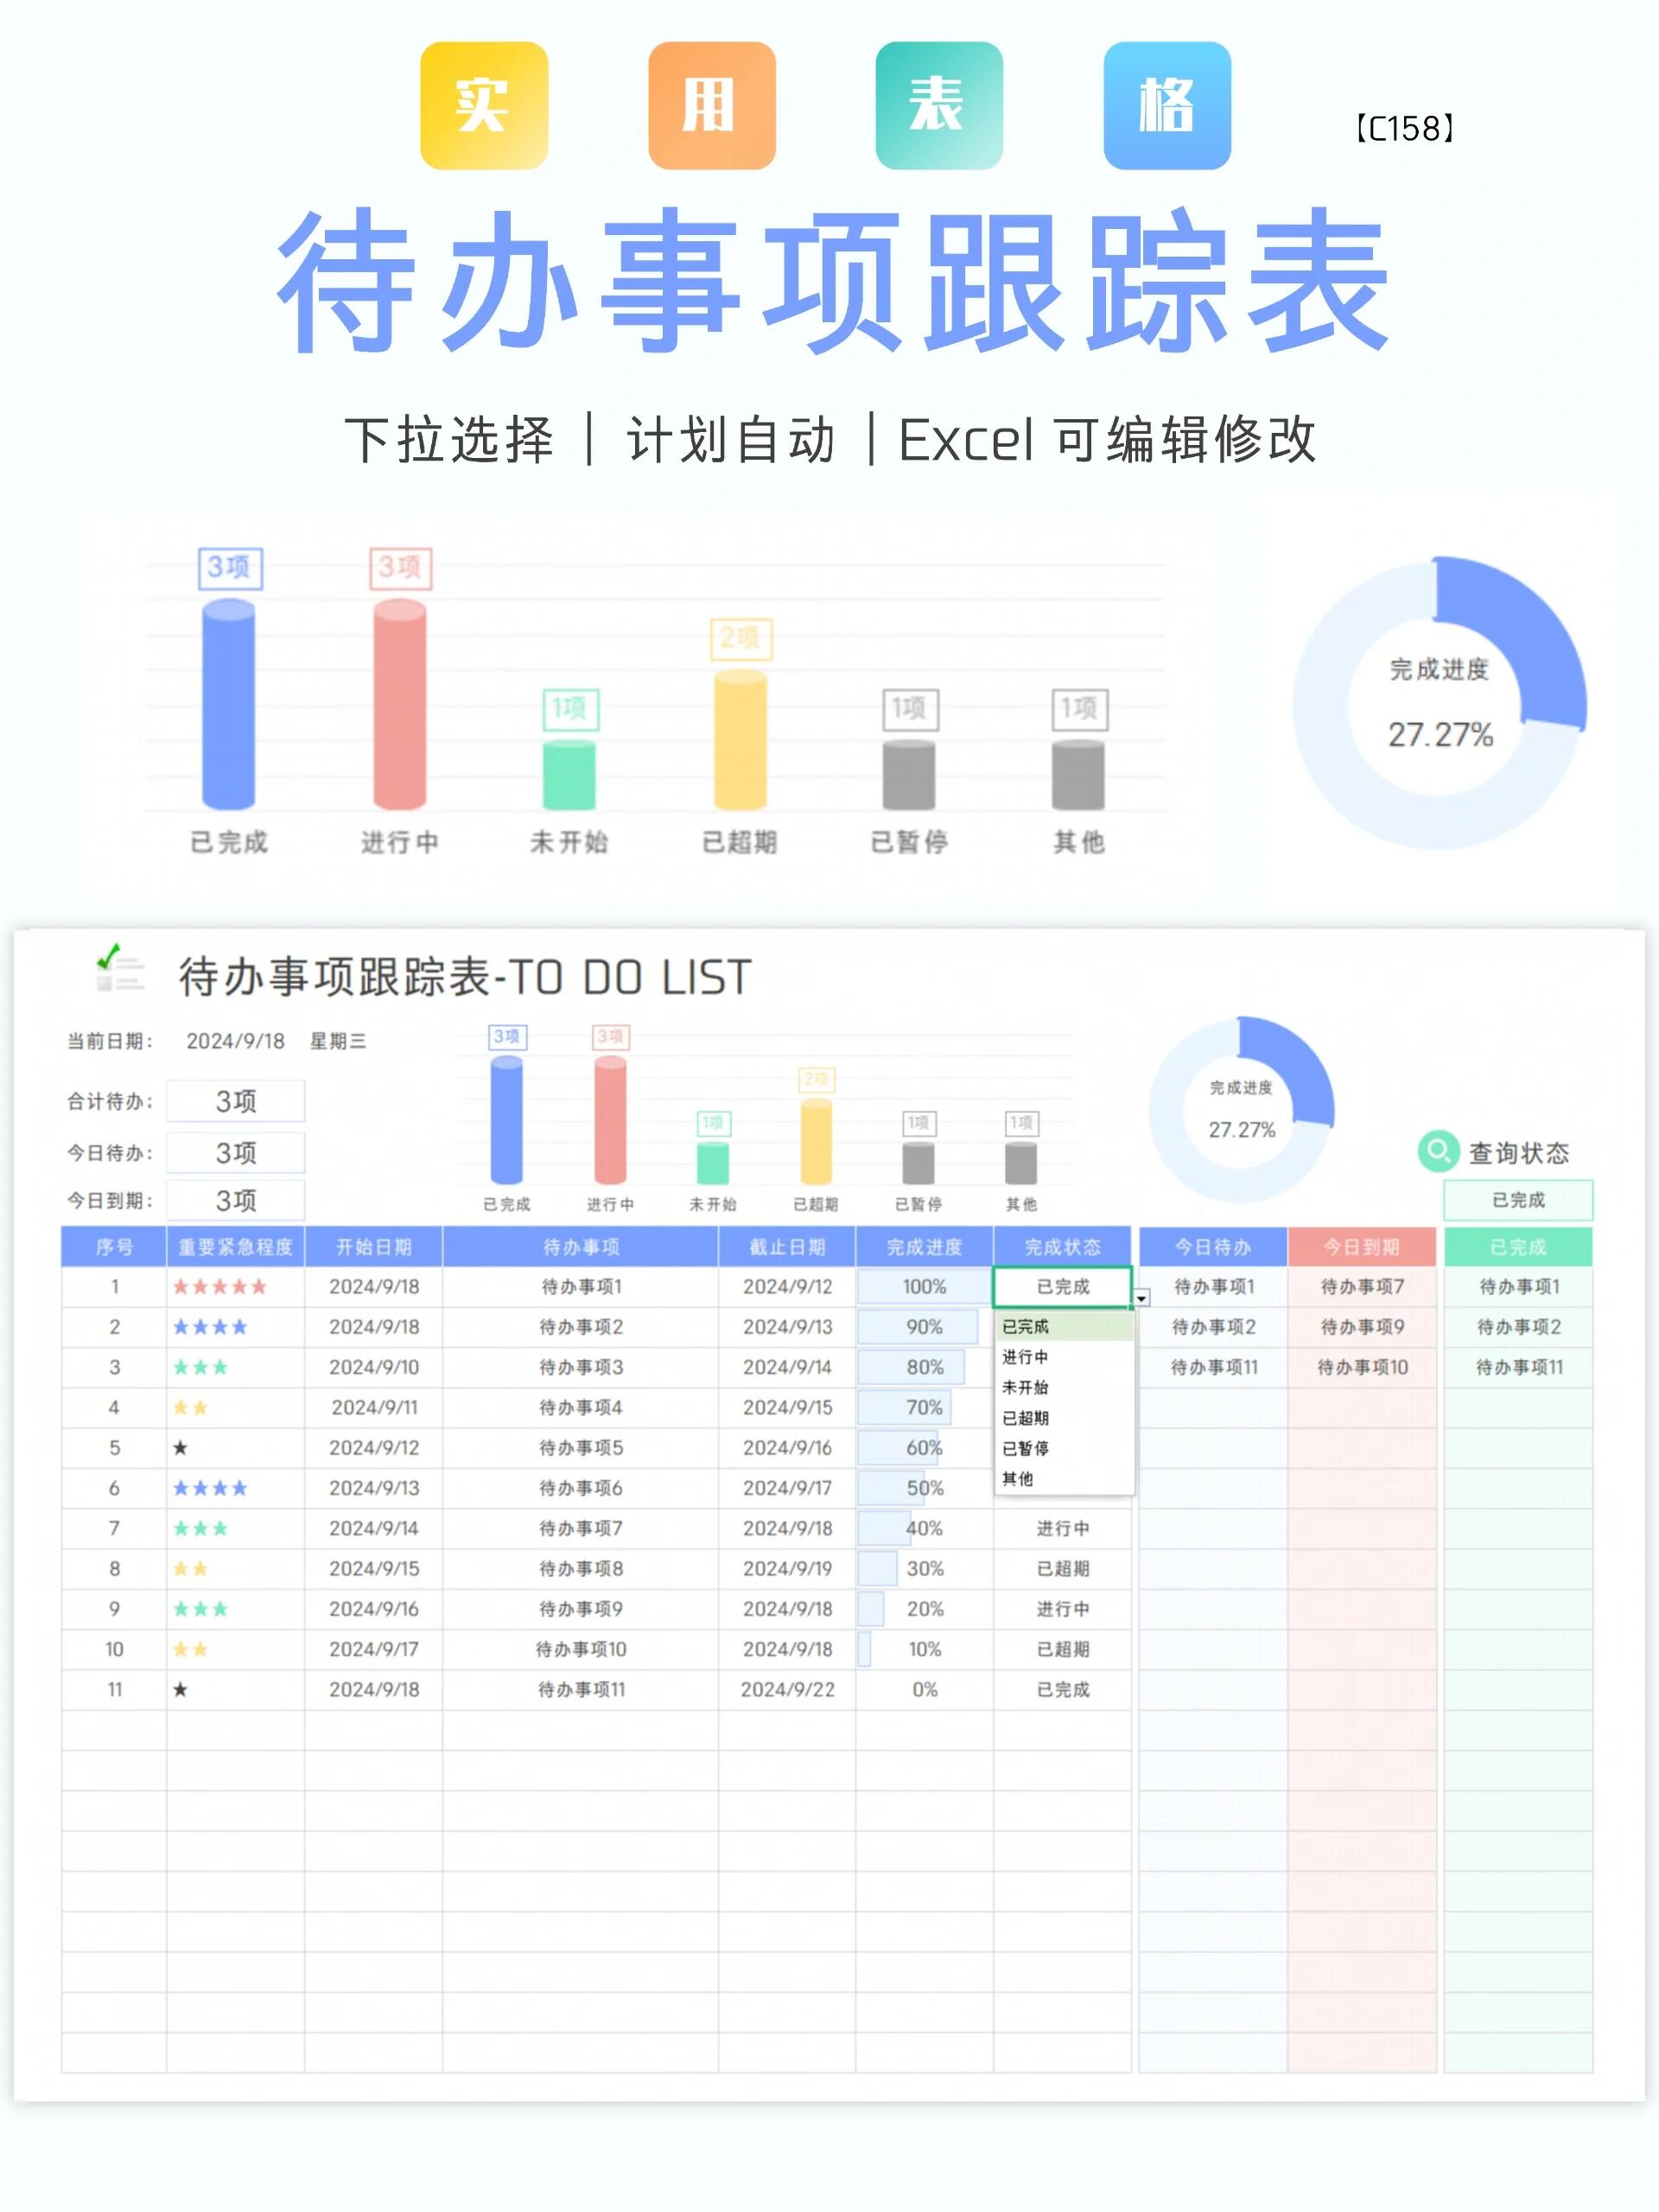
Task: Click the 100% progress bar cell
Action: (x=924, y=1287)
